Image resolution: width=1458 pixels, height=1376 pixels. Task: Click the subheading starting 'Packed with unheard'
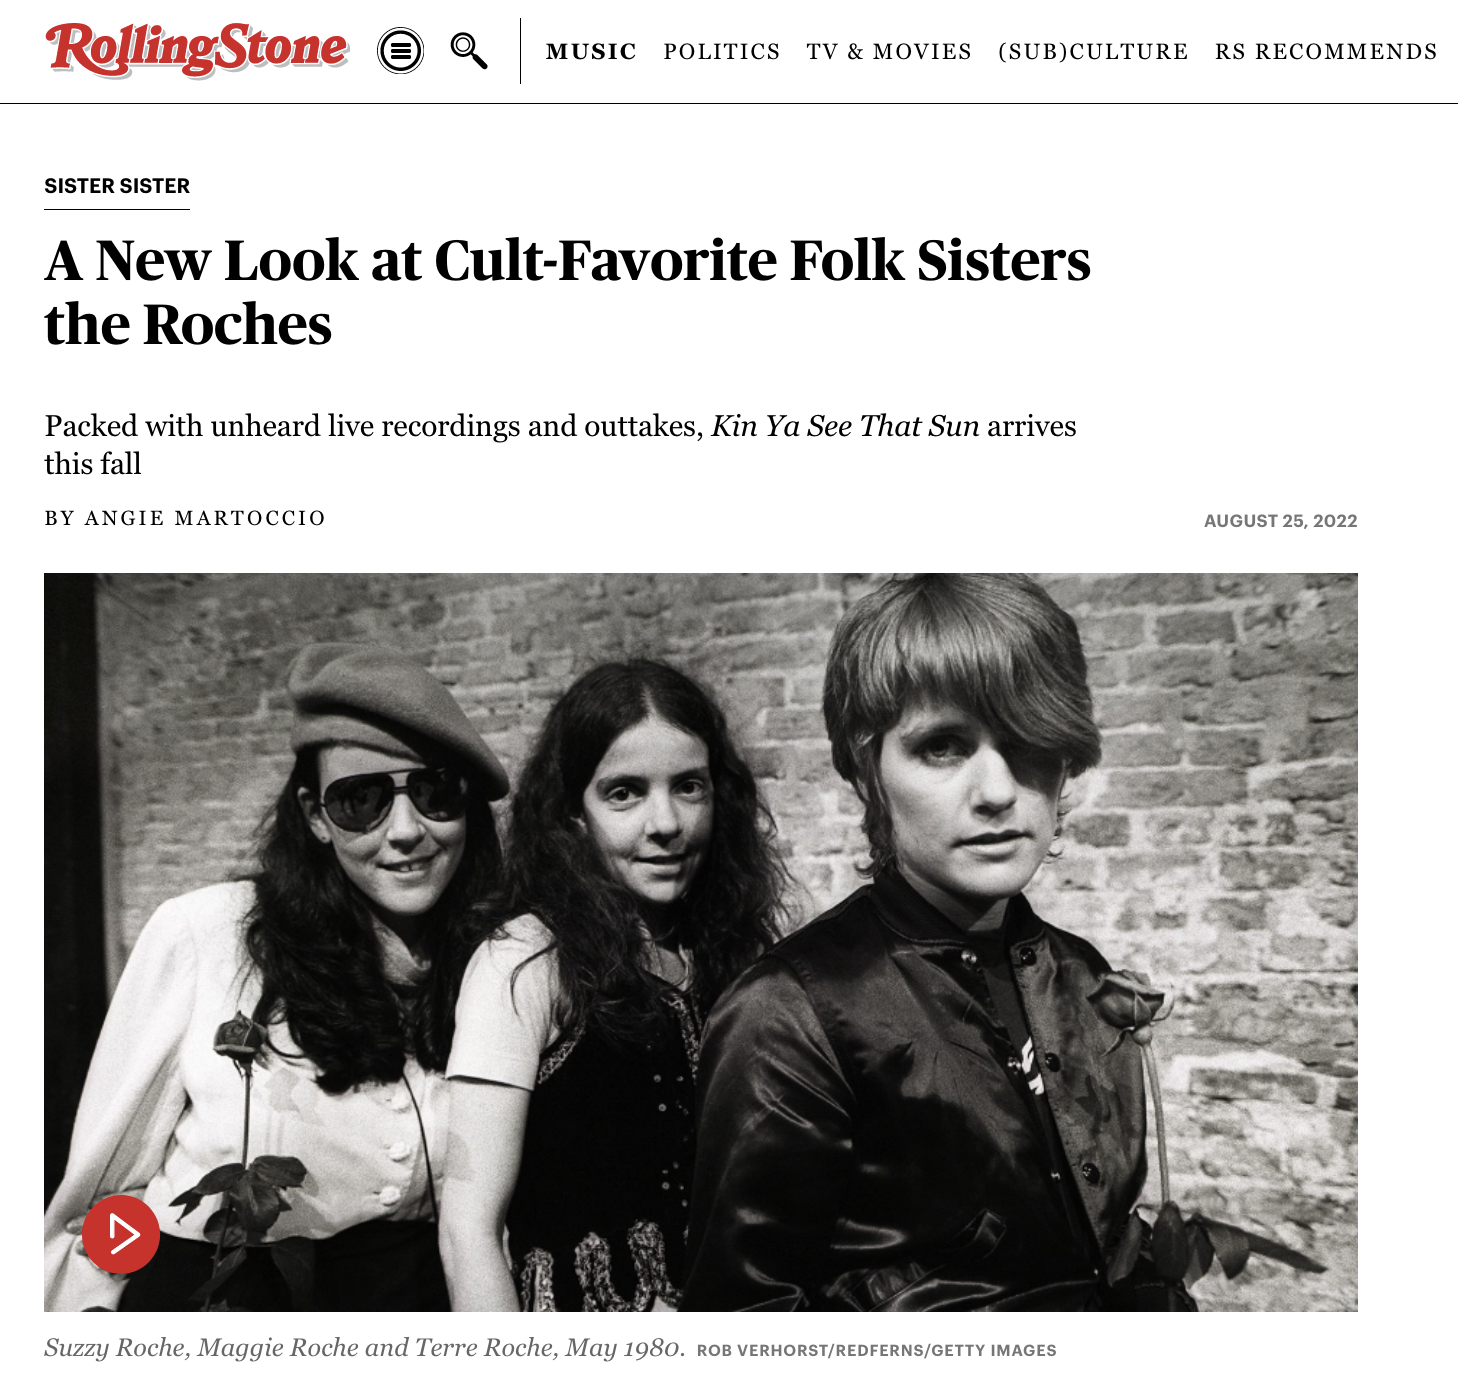pyautogui.click(x=560, y=445)
